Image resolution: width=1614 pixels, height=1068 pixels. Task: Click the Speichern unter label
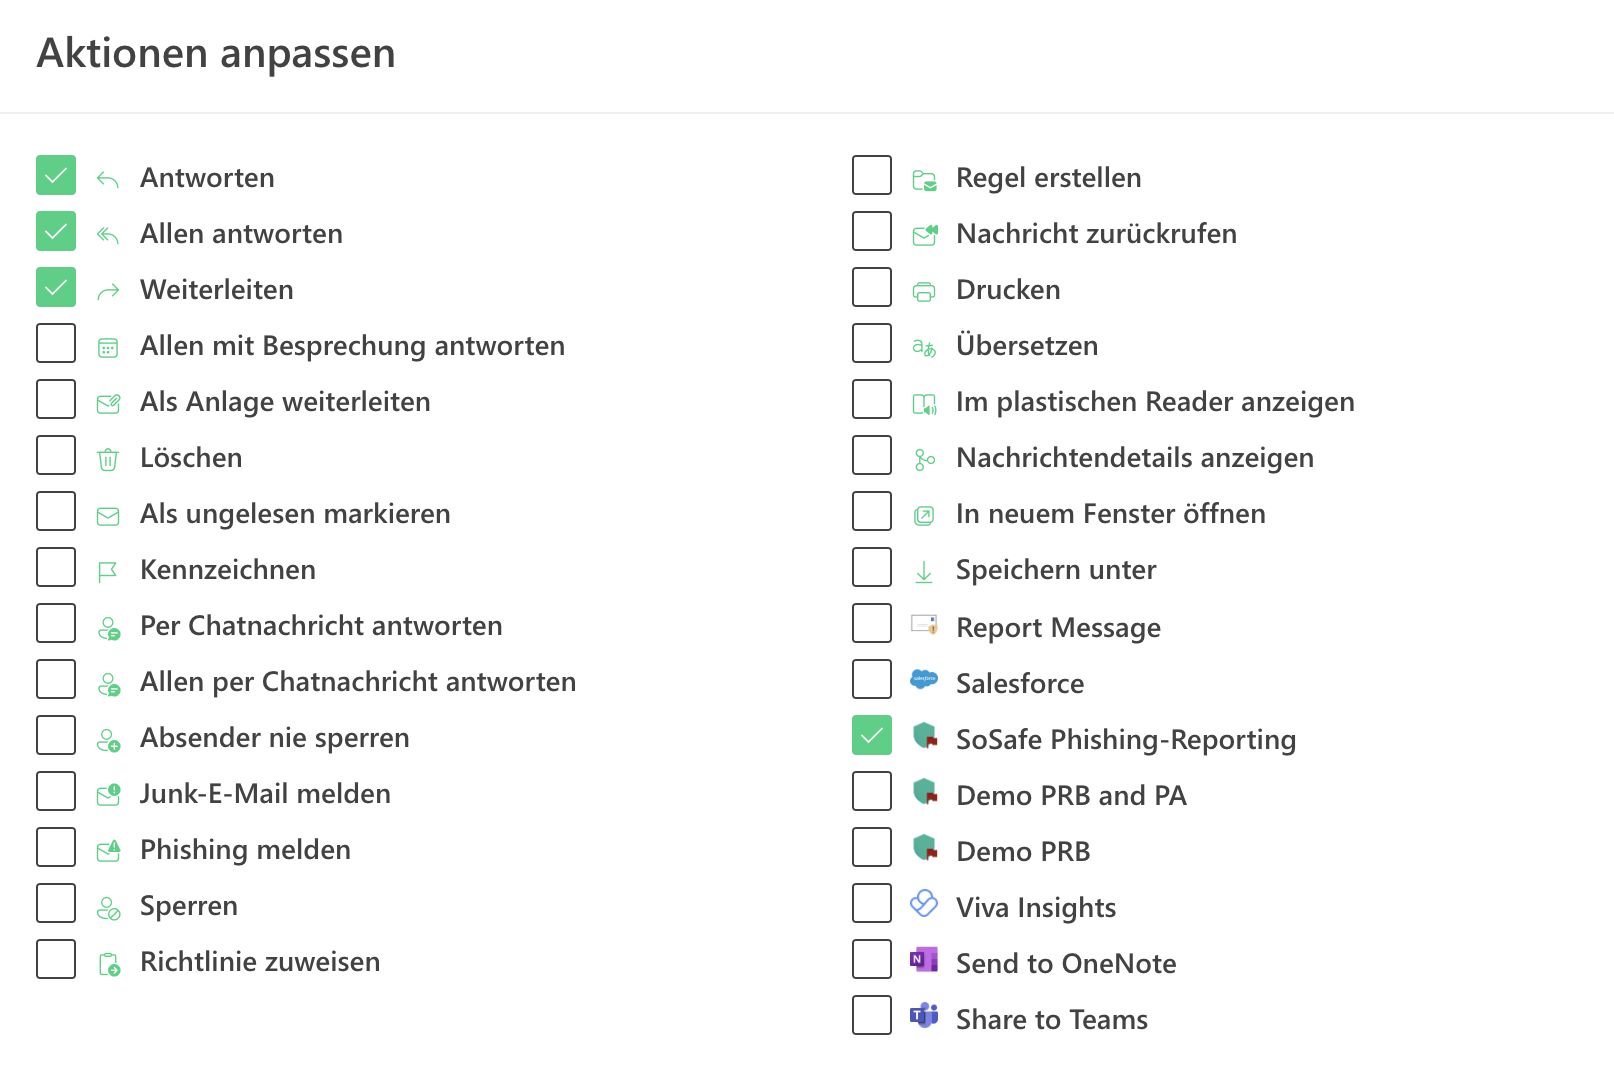pyautogui.click(x=1056, y=570)
